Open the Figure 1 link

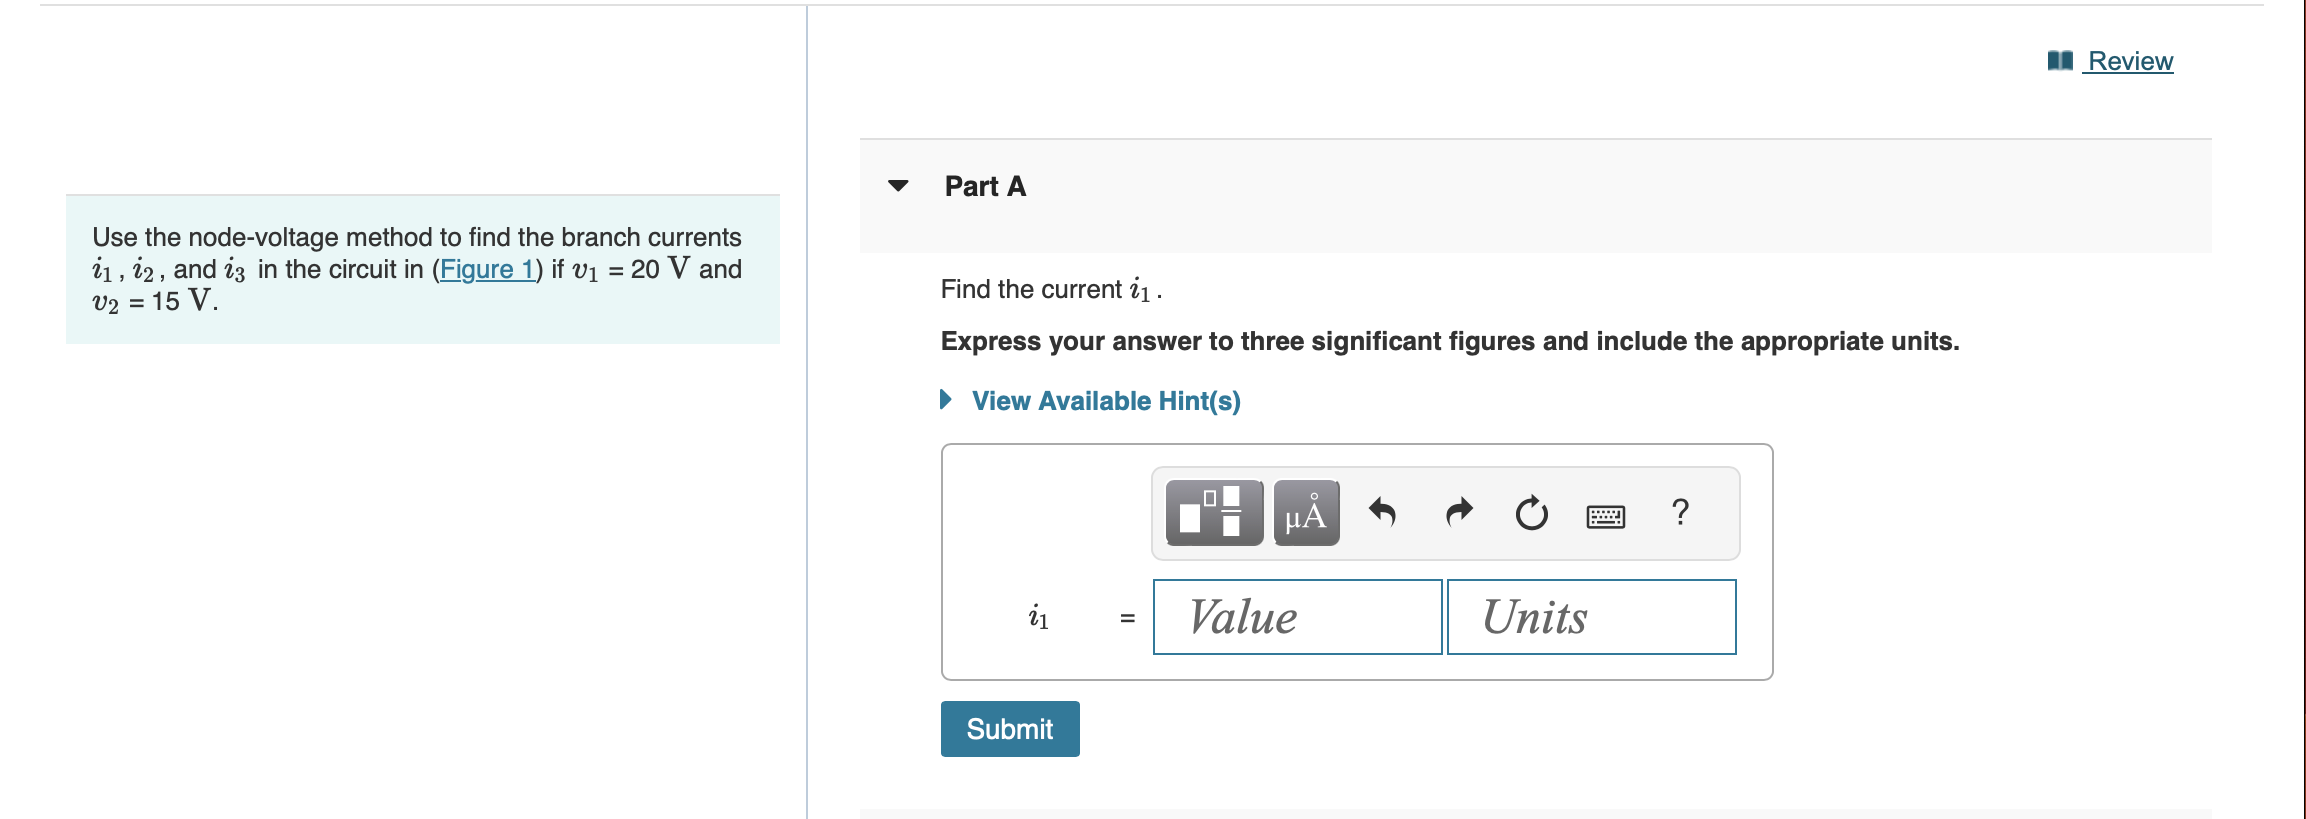(x=489, y=269)
